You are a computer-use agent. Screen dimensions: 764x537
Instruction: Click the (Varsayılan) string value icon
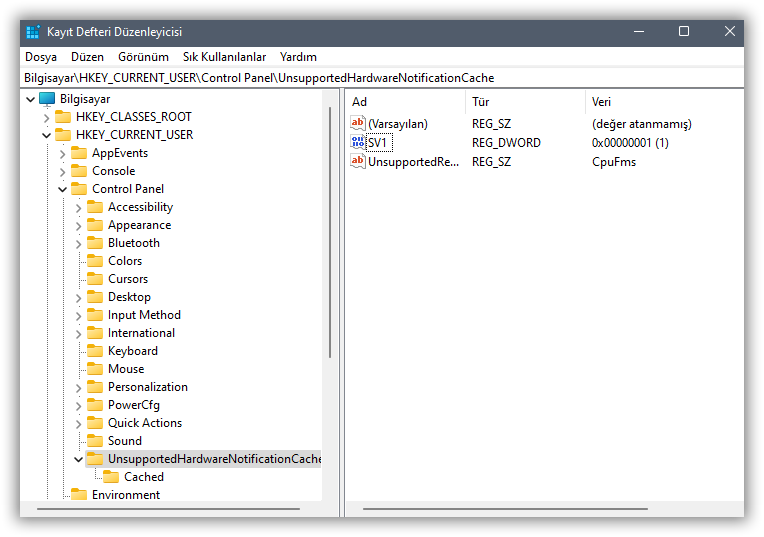click(x=358, y=124)
